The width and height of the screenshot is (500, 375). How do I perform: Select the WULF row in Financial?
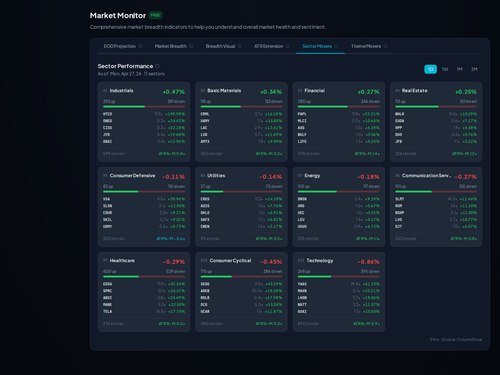point(339,135)
